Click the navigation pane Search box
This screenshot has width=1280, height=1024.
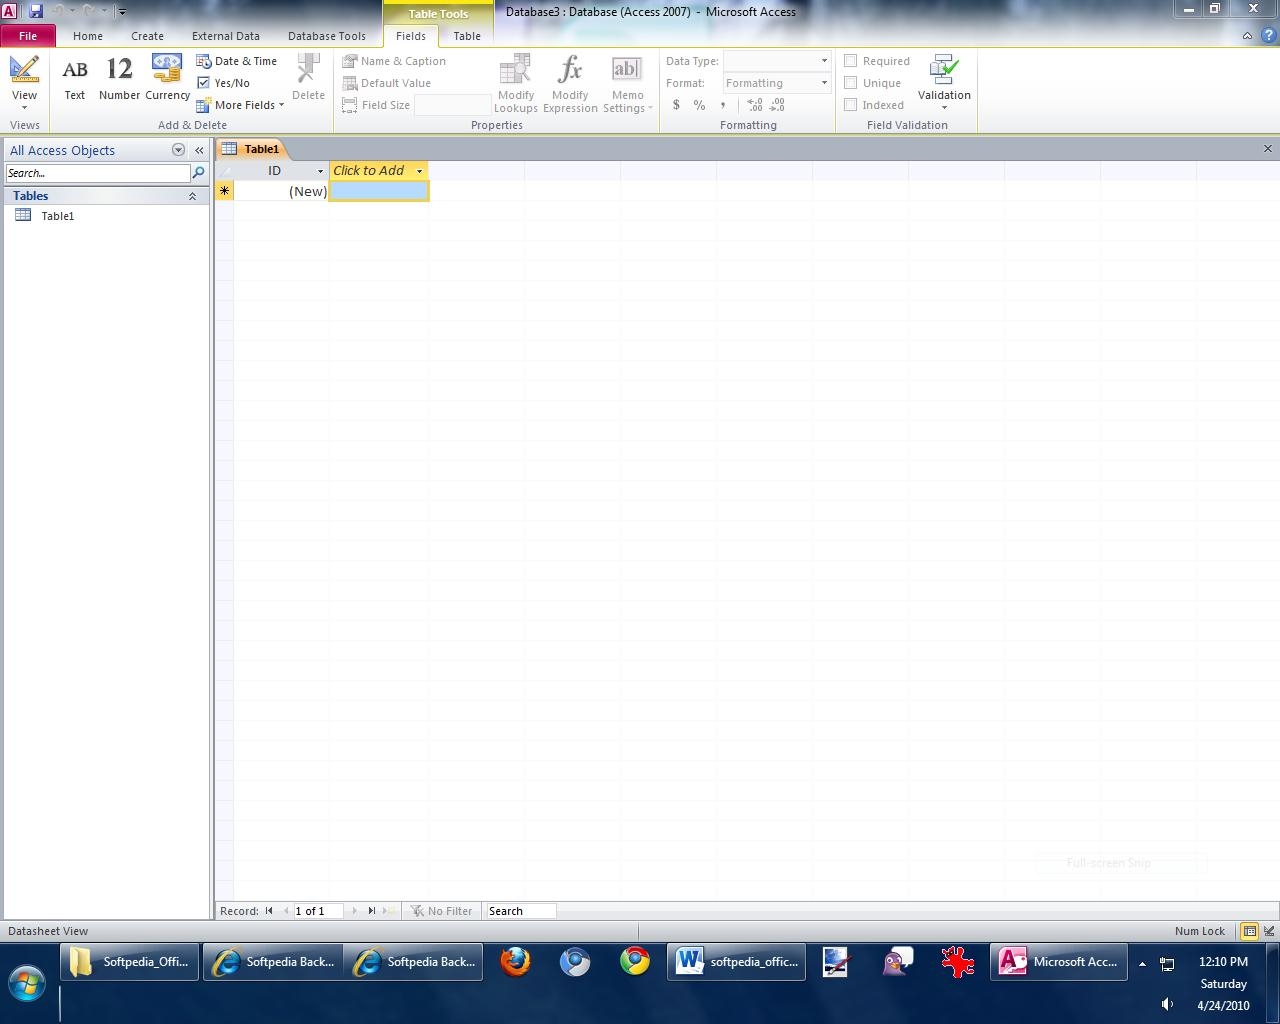(x=97, y=173)
